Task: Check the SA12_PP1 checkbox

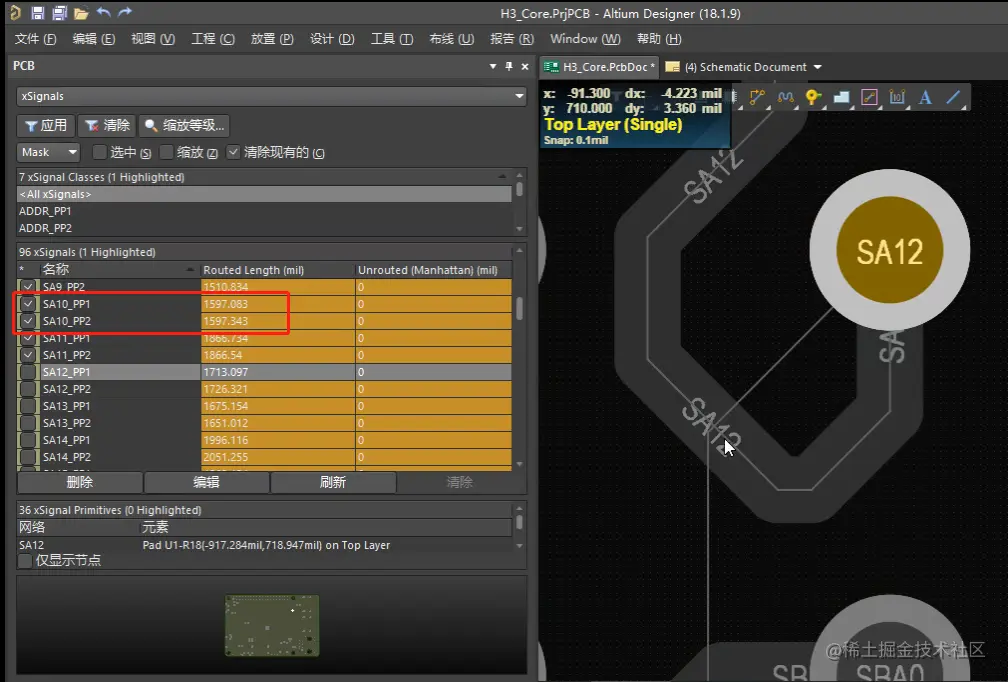Action: point(28,372)
